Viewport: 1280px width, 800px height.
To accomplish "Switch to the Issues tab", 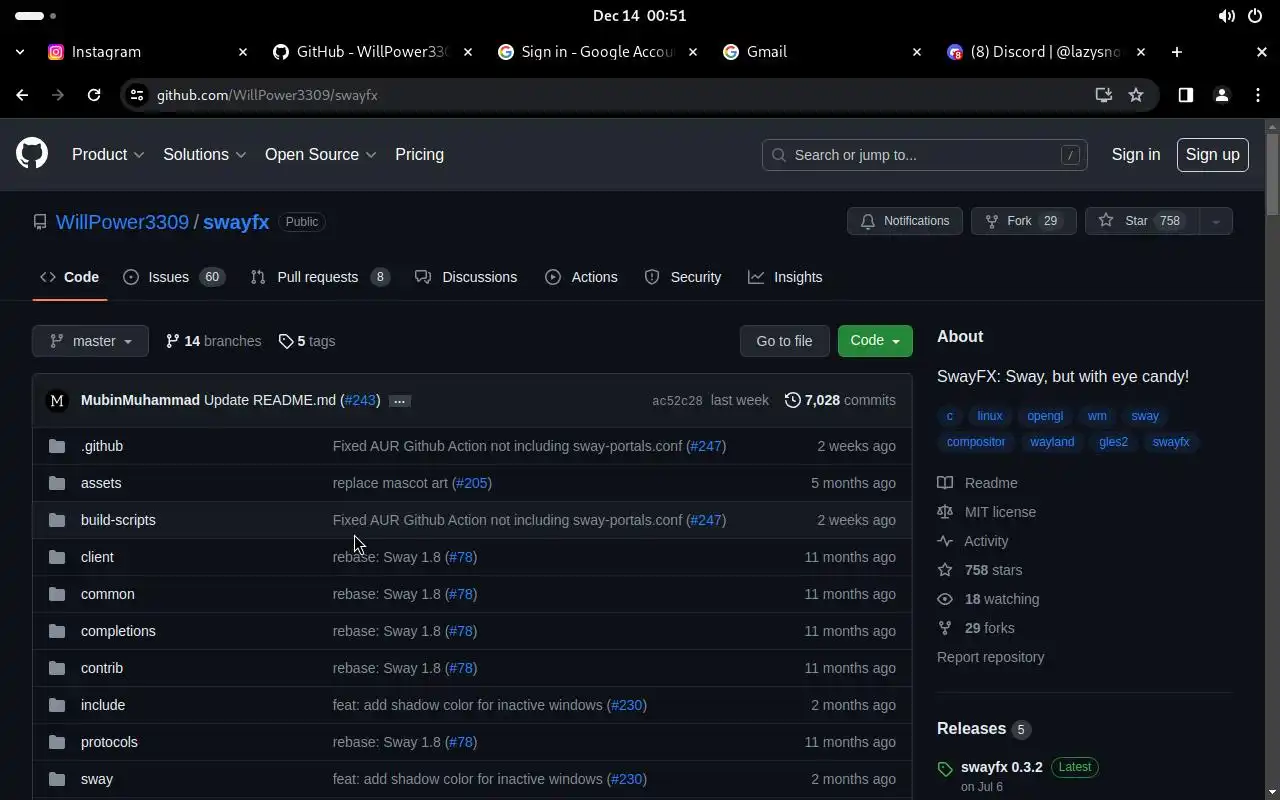I will pyautogui.click(x=174, y=277).
